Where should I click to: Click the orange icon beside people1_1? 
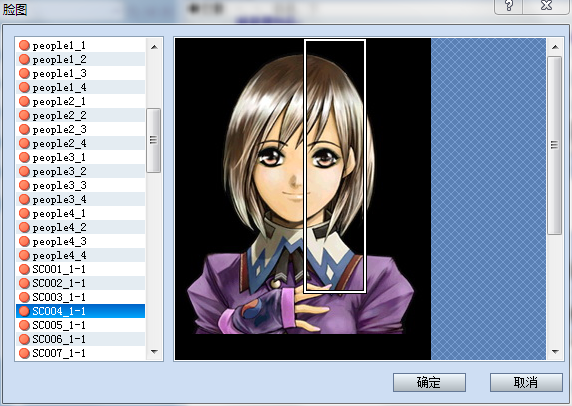coord(24,45)
